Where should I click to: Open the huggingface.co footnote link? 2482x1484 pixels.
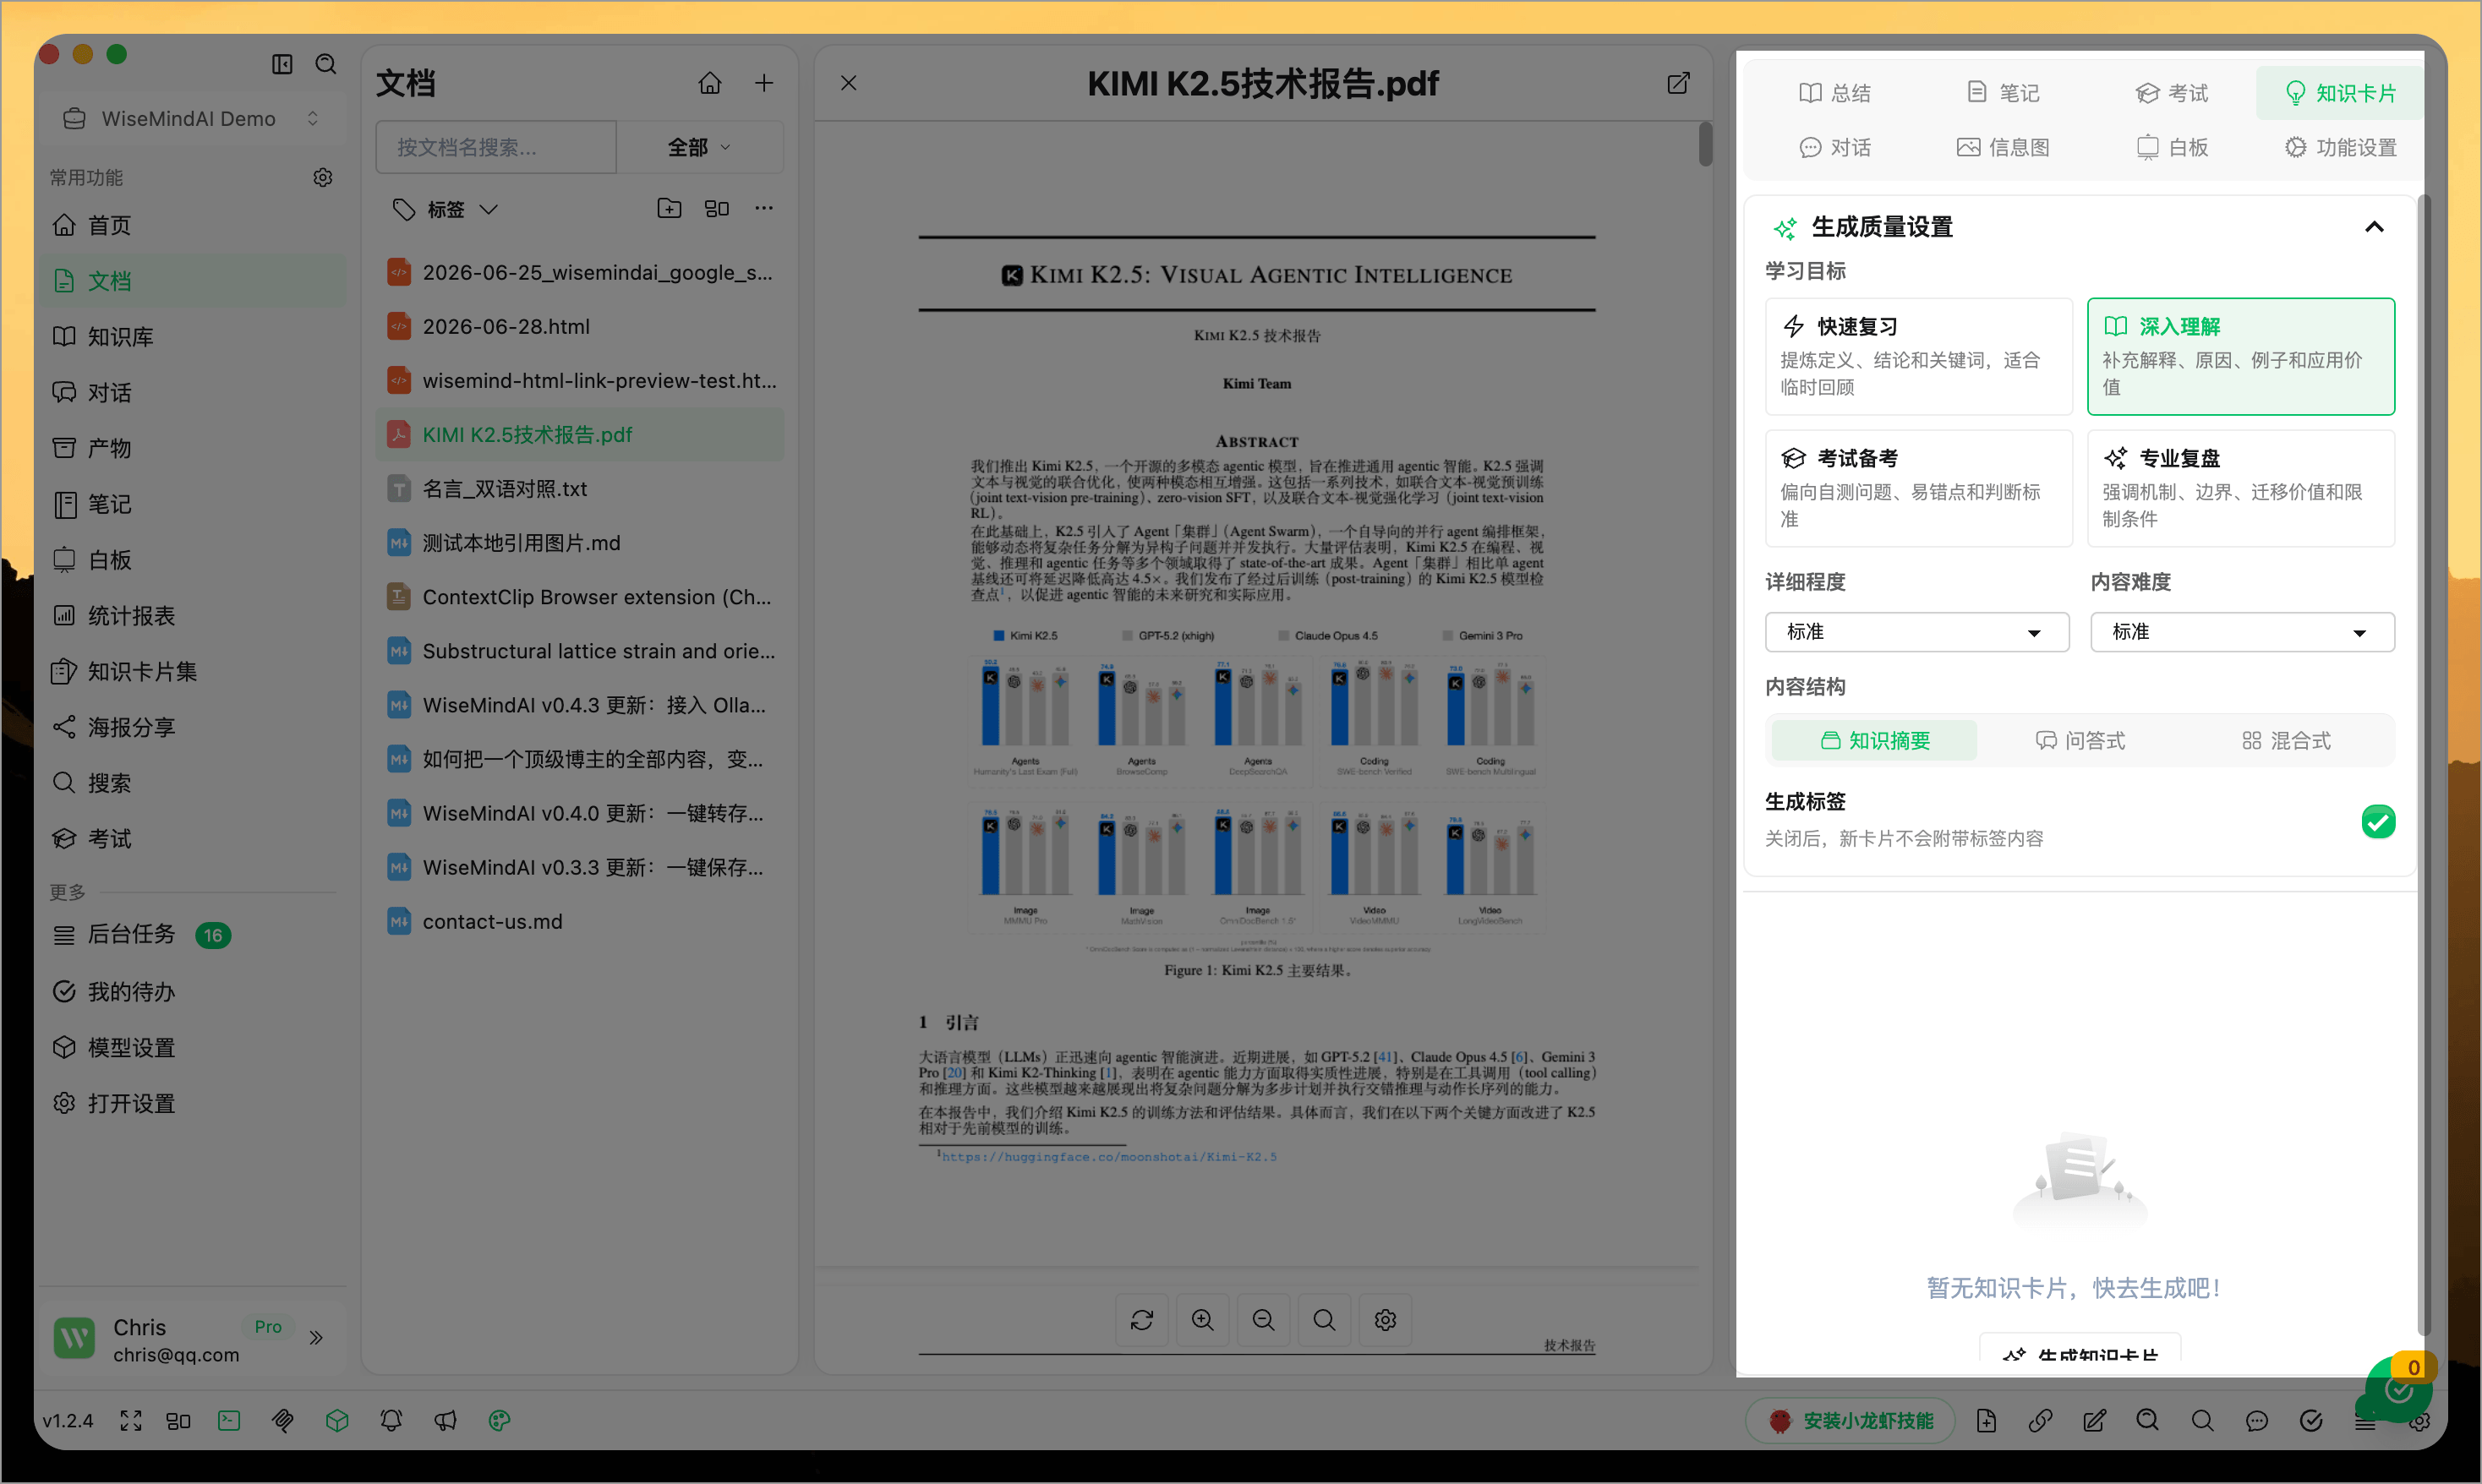pyautogui.click(x=1109, y=1157)
